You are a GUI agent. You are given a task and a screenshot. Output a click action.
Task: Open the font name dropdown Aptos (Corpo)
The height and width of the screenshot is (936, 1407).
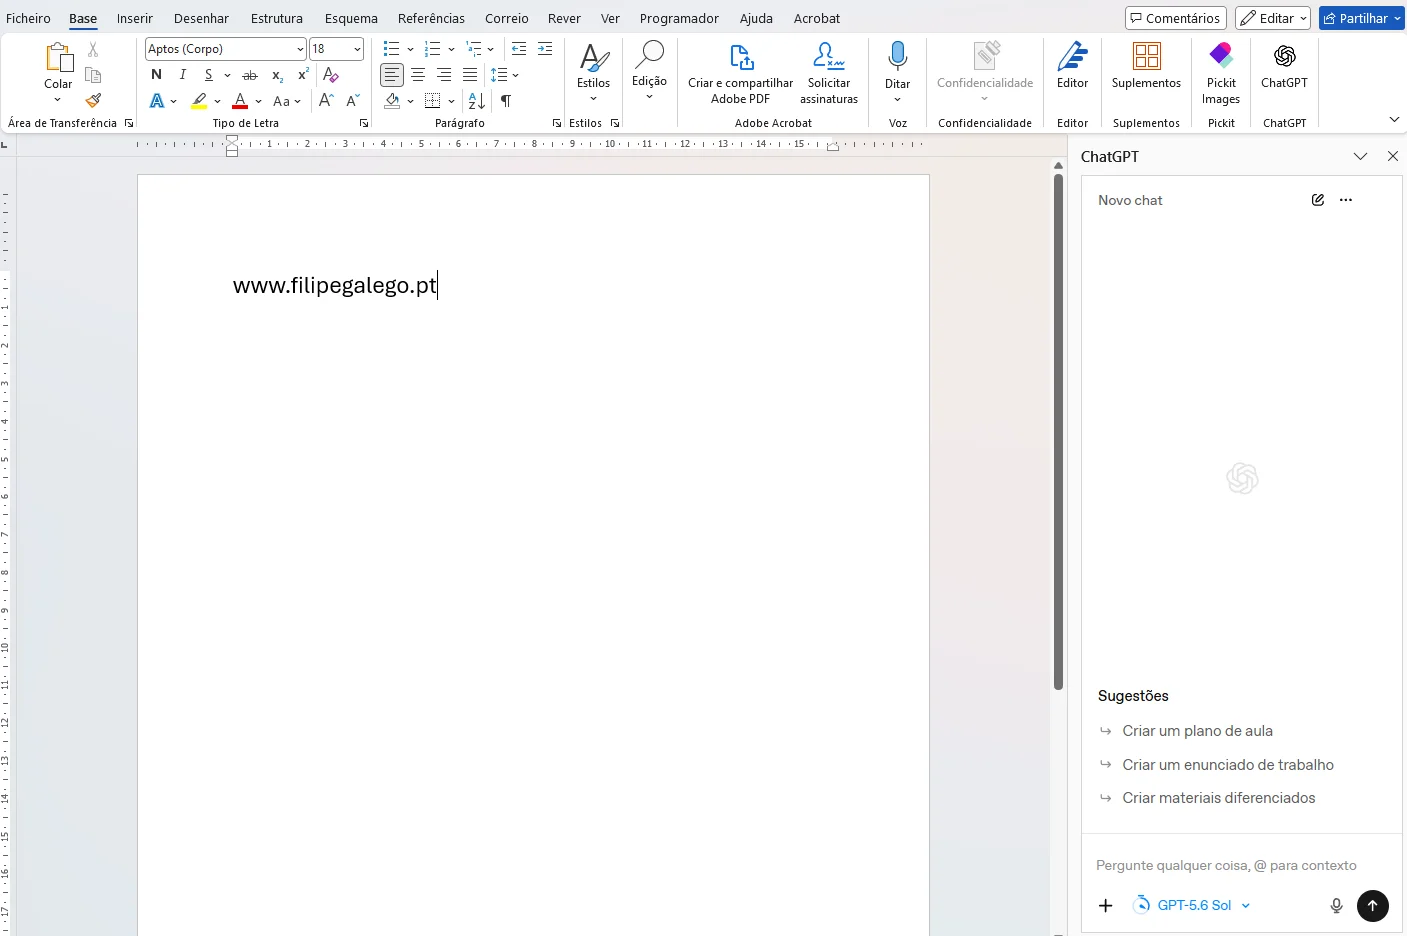pyautogui.click(x=226, y=49)
